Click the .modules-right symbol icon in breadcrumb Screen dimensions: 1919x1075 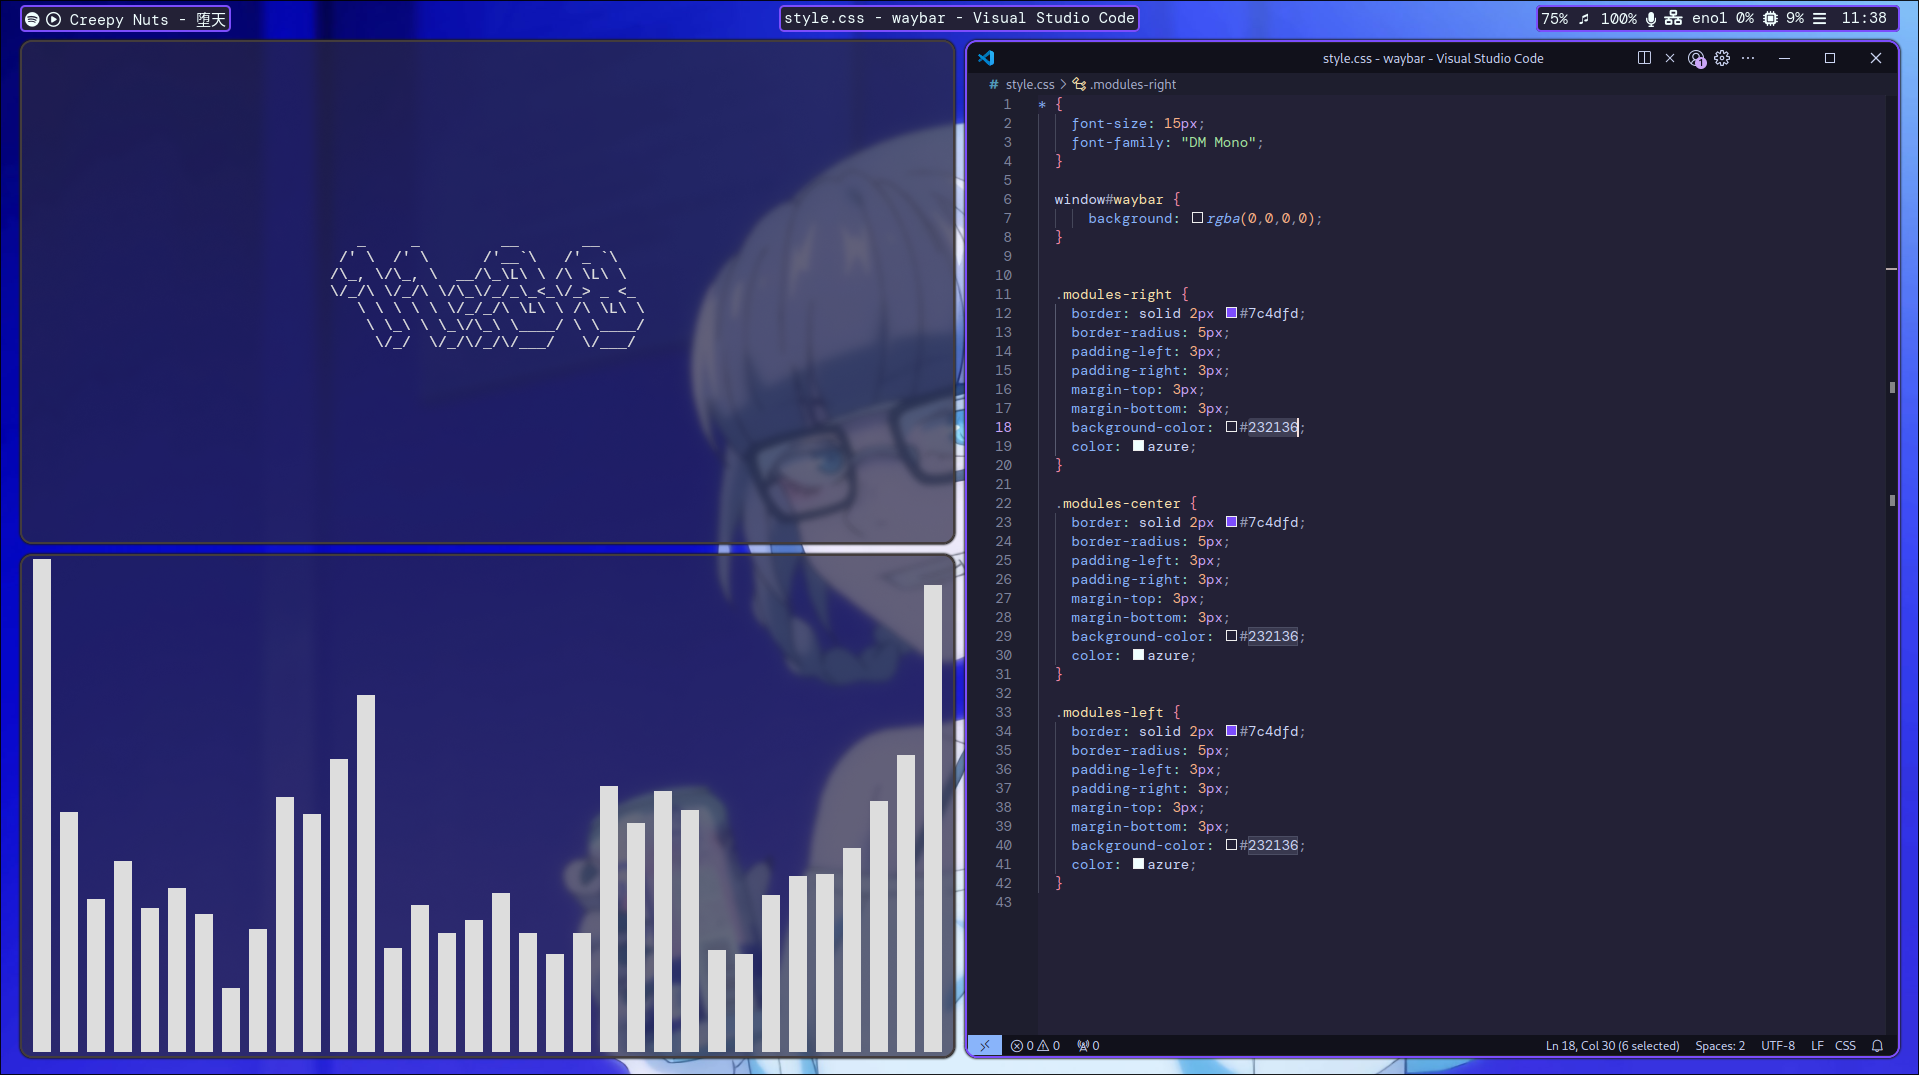pyautogui.click(x=1079, y=84)
